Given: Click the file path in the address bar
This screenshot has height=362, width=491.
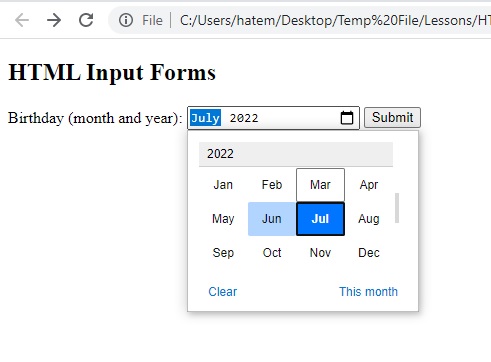Looking at the screenshot, I should (x=335, y=20).
